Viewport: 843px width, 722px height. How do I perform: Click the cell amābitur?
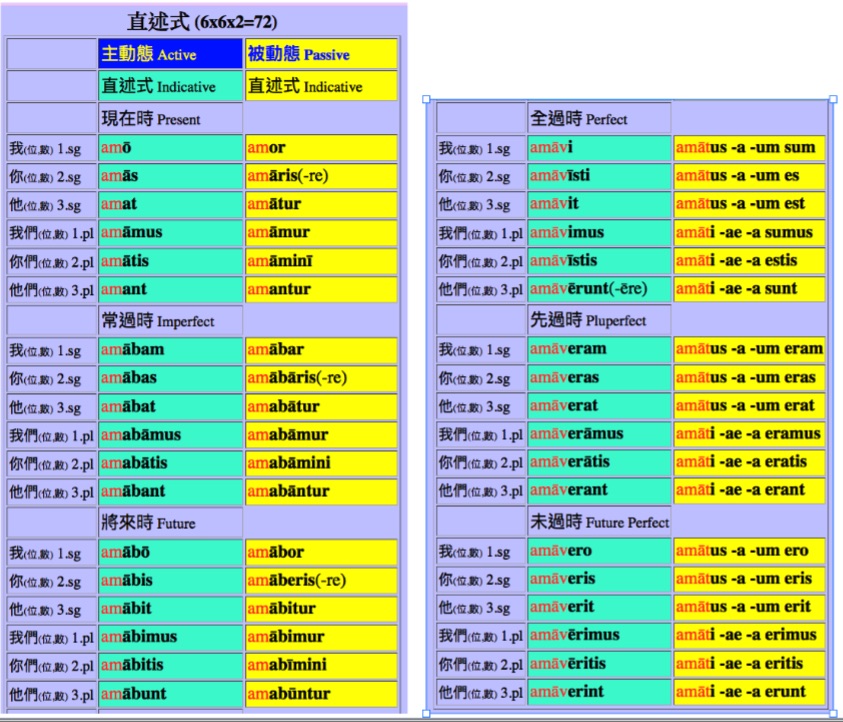click(321, 609)
